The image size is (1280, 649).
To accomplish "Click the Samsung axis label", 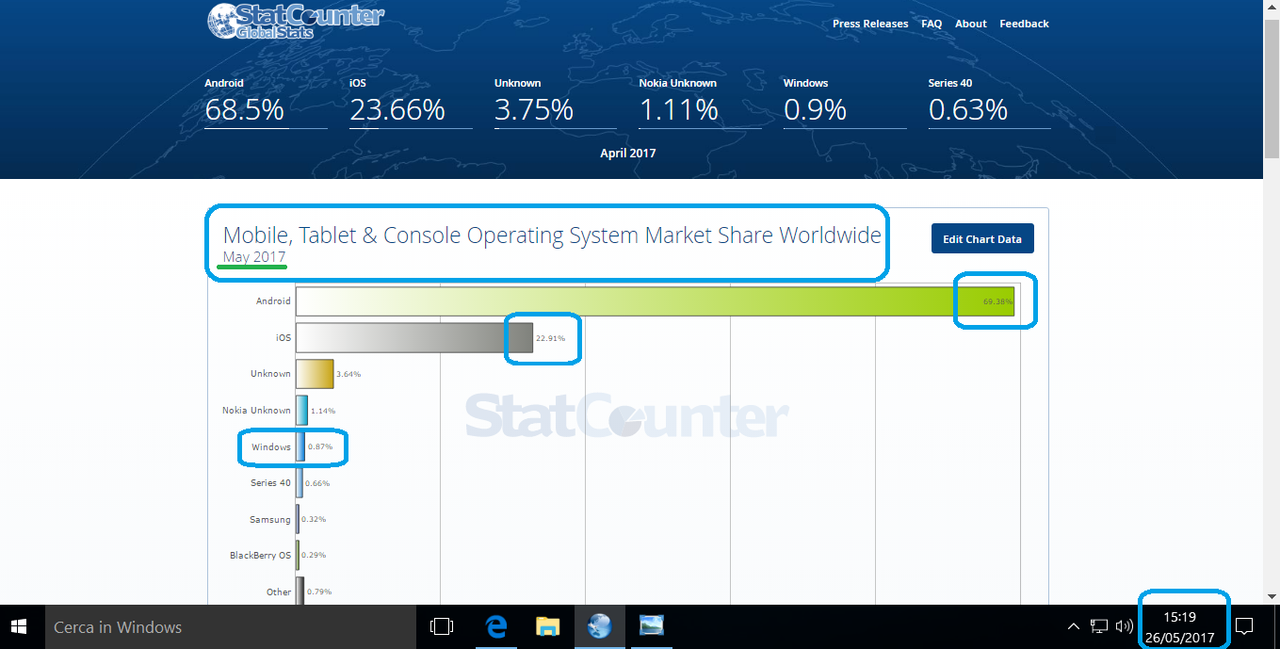I will point(270,520).
